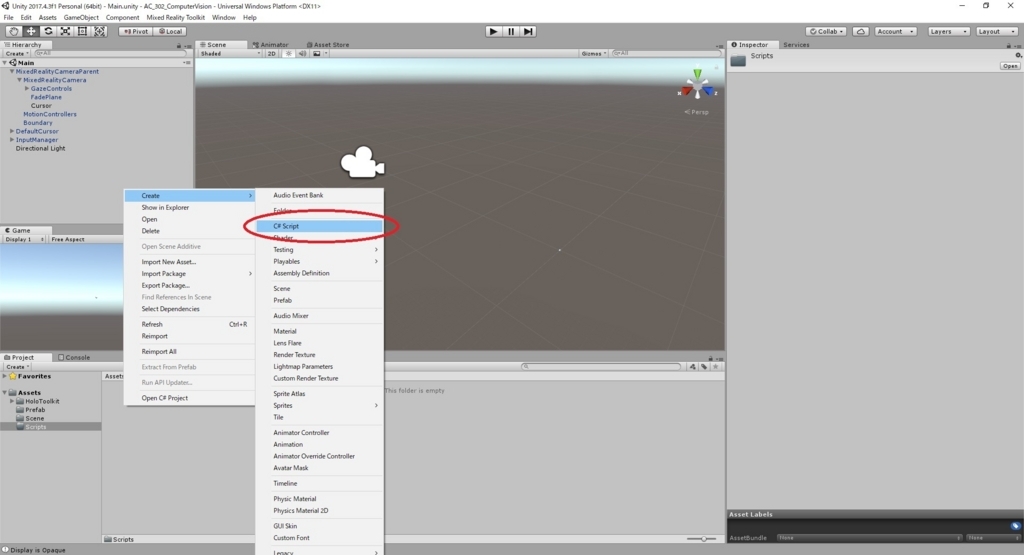Viewport: 1024px width, 555px height.
Task: Toggle Local handle rotation button
Action: (x=170, y=31)
